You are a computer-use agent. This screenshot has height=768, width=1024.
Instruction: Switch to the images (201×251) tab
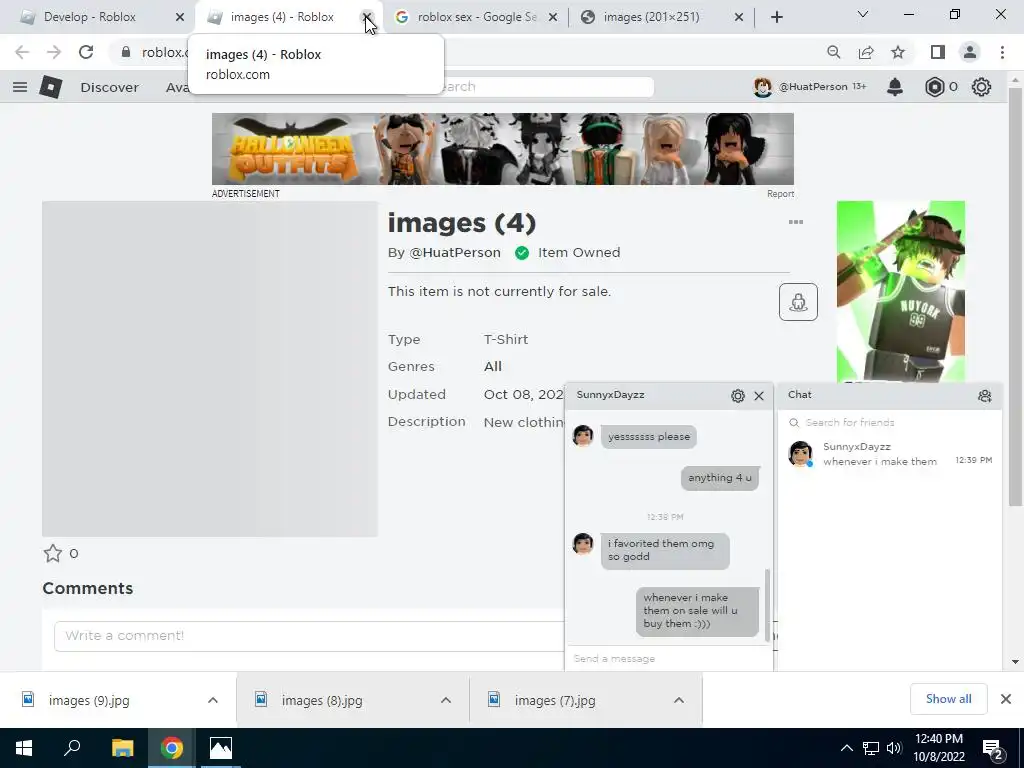[651, 17]
